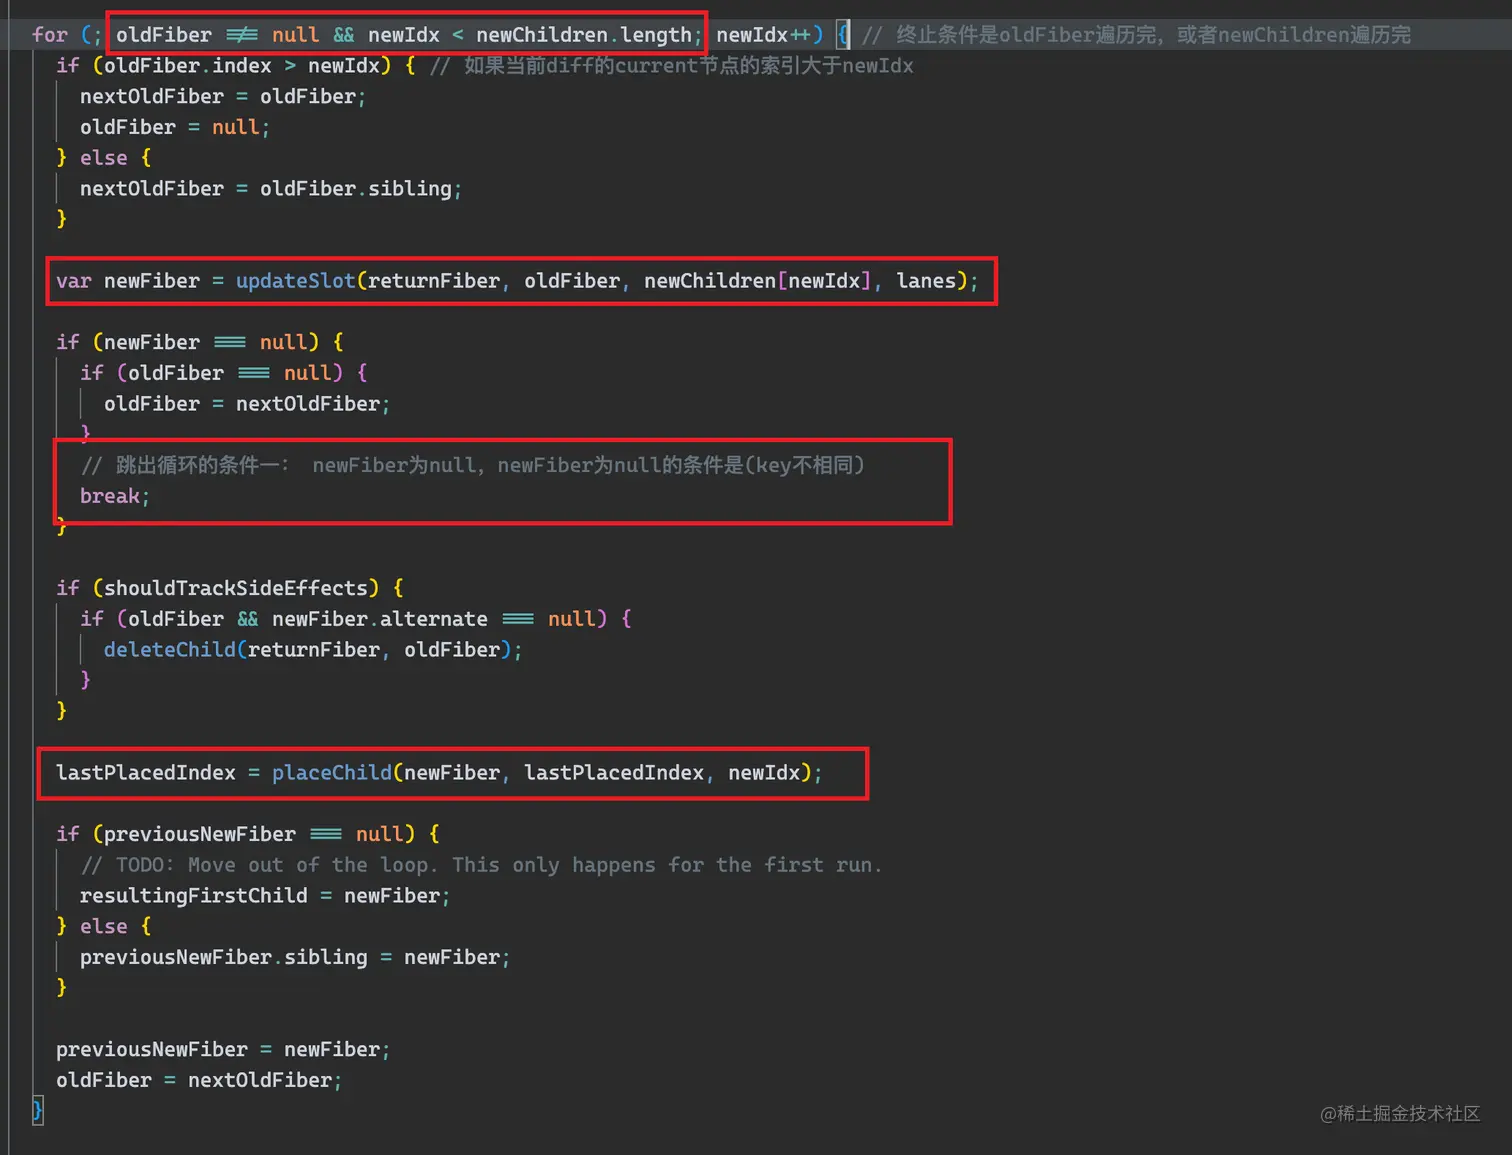Click the "deleteChild" function call
The width and height of the screenshot is (1512, 1155).
tap(169, 650)
